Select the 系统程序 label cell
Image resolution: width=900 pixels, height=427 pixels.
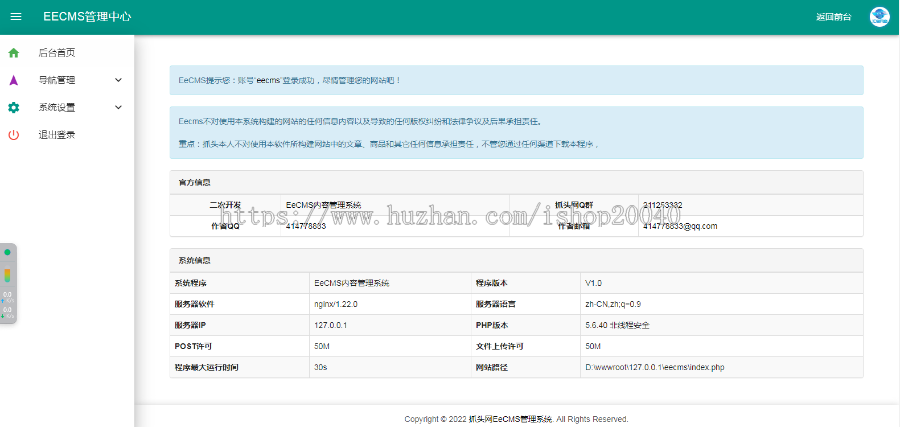[x=240, y=283]
